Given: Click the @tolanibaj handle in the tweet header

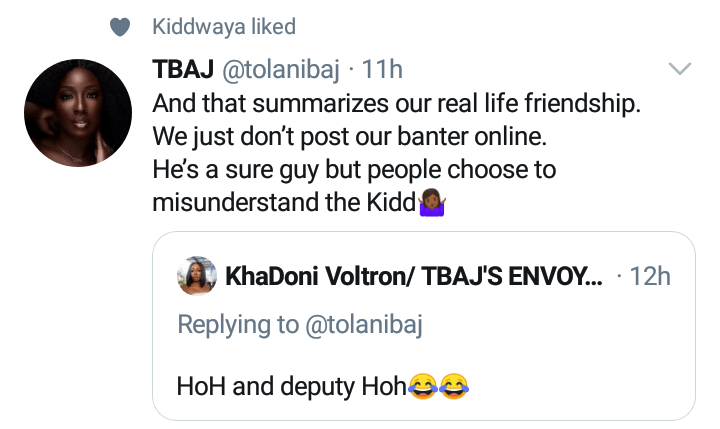Looking at the screenshot, I should (x=275, y=70).
